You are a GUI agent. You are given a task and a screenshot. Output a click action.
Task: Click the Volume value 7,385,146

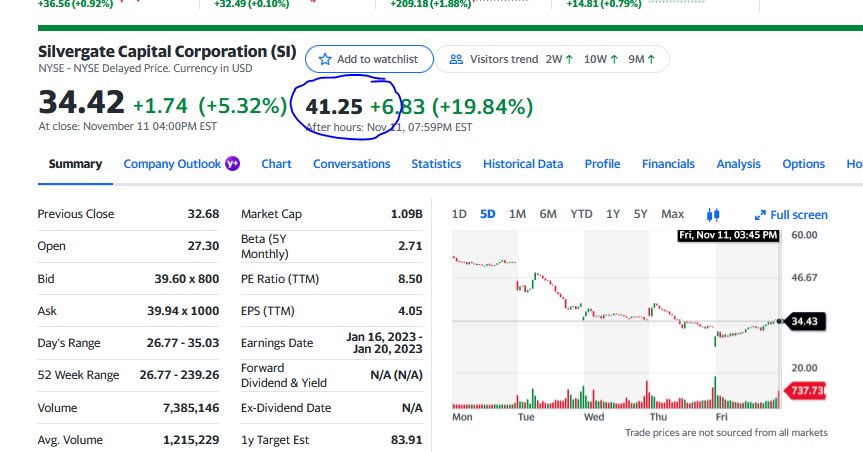191,408
